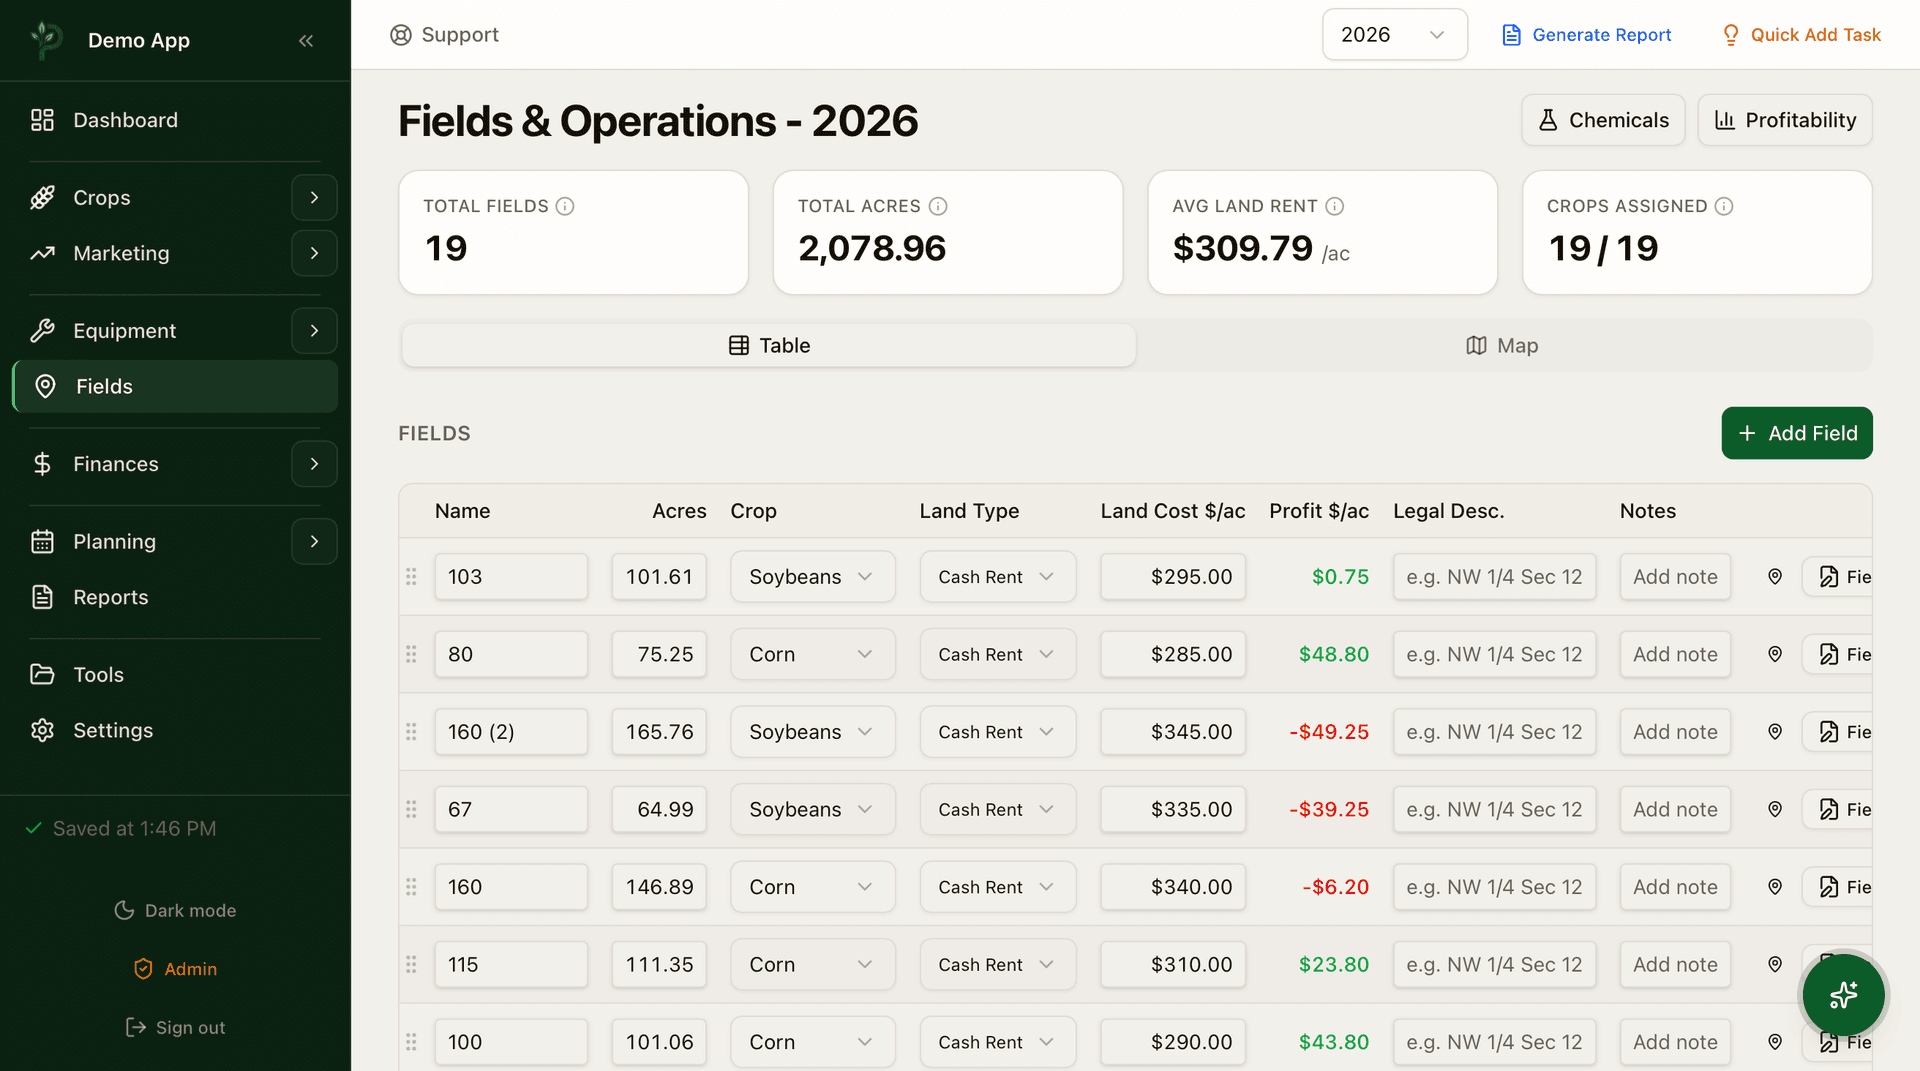This screenshot has width=1920, height=1071.
Task: Click the Total Fields info icon
Action: point(565,206)
